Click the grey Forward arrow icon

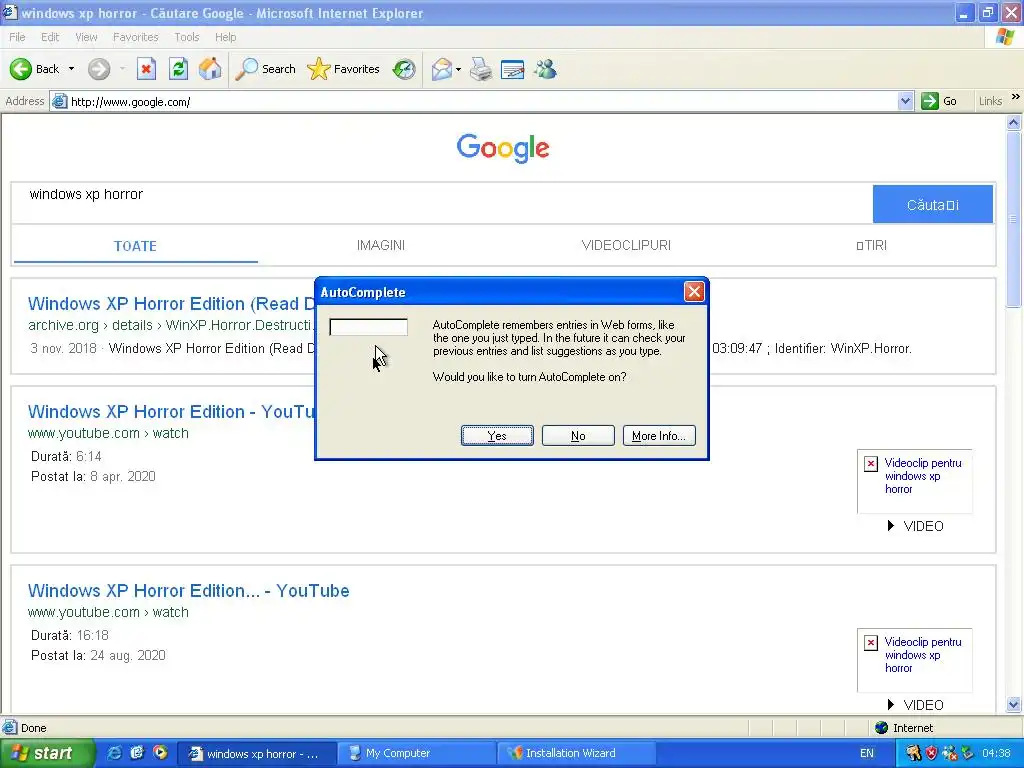pos(99,69)
